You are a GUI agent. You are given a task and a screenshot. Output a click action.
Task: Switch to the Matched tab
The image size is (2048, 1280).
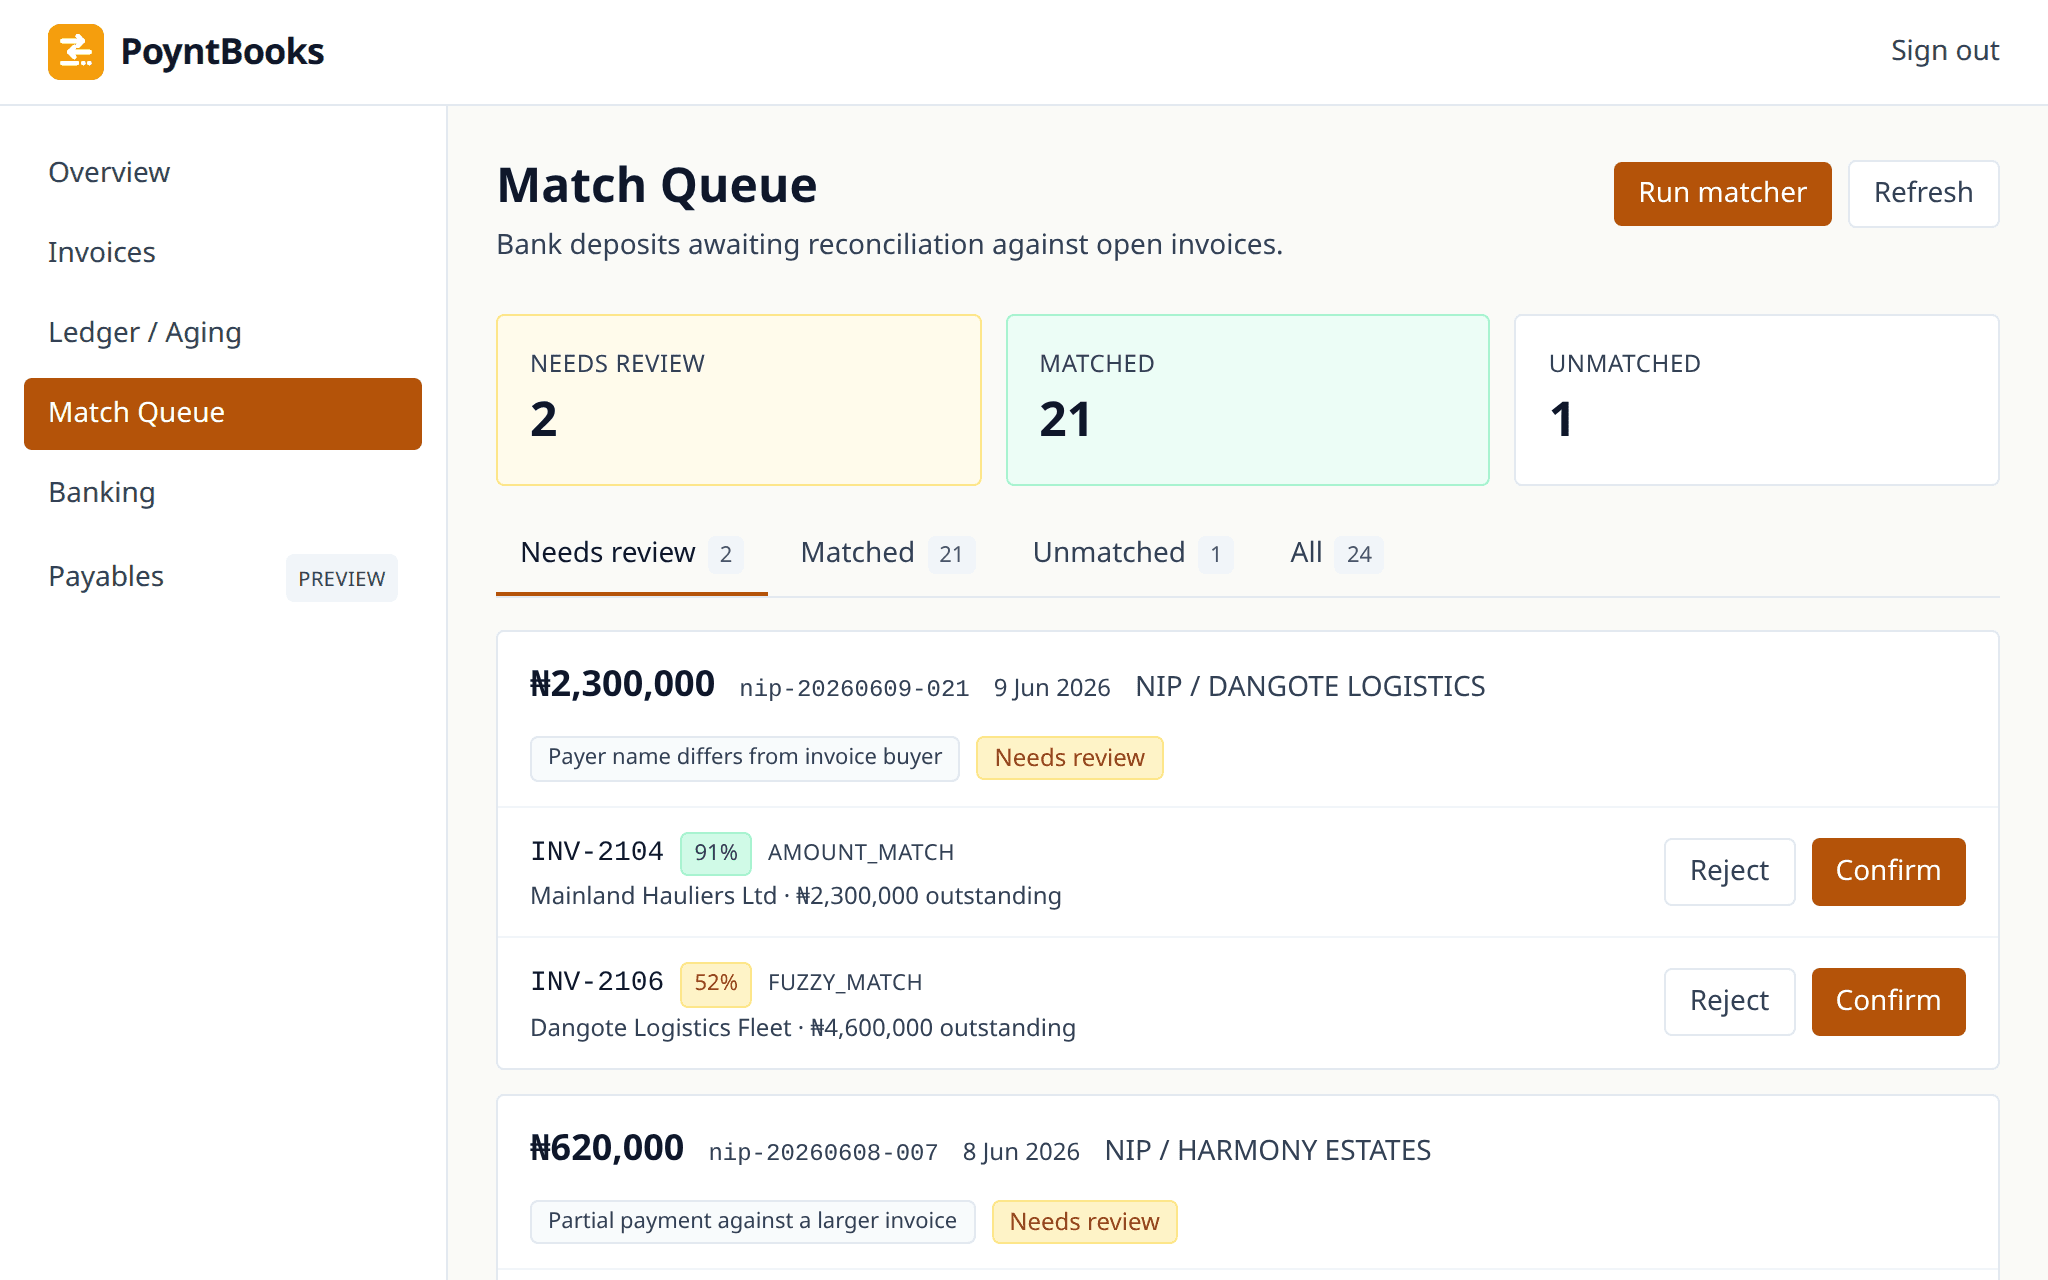point(888,553)
